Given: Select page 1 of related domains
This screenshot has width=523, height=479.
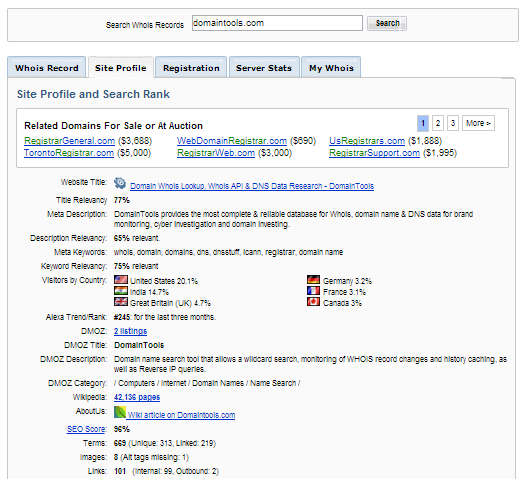Looking at the screenshot, I should coord(423,123).
